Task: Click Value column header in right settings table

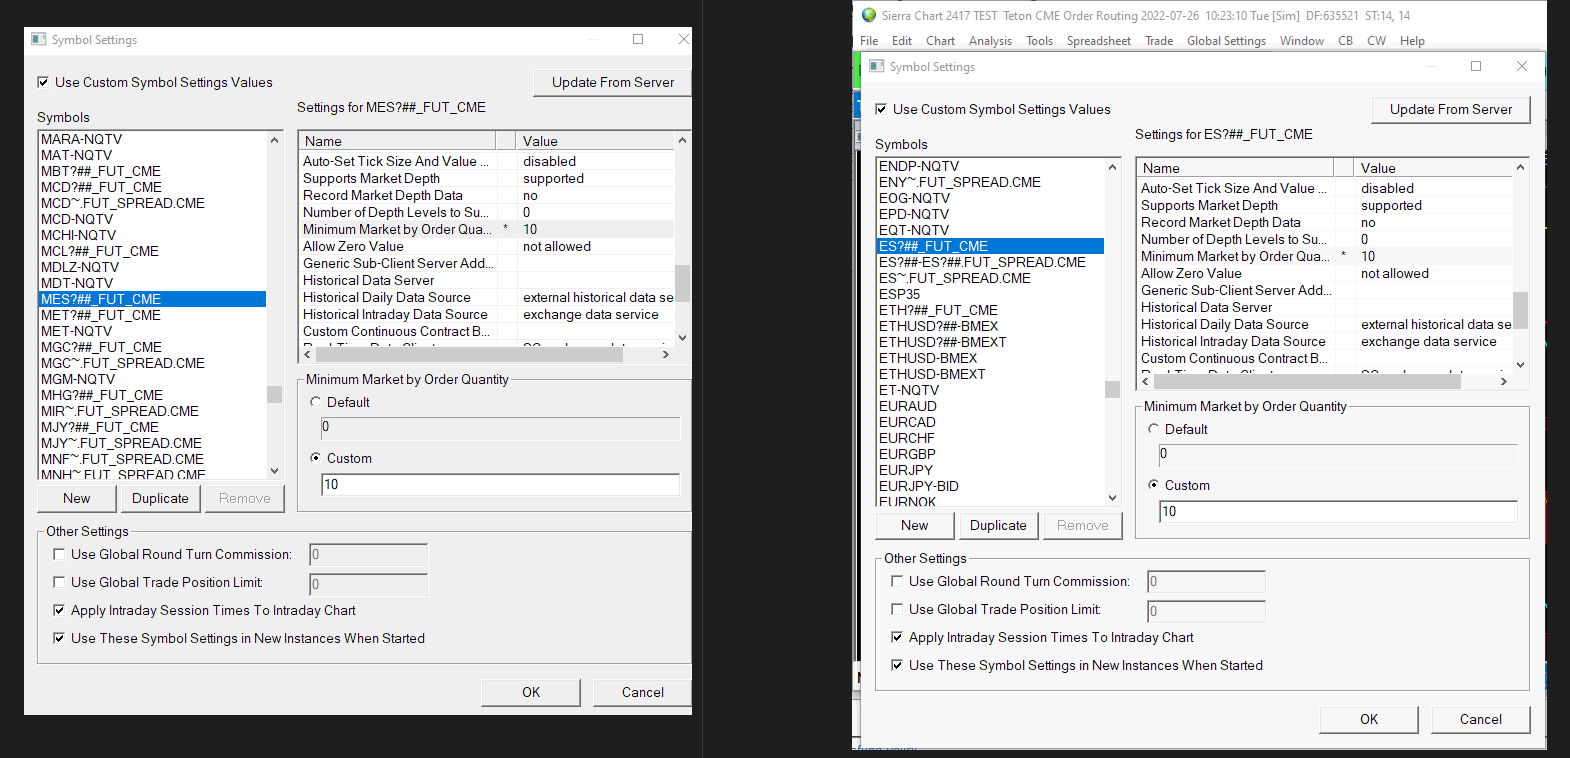Action: pyautogui.click(x=1433, y=168)
